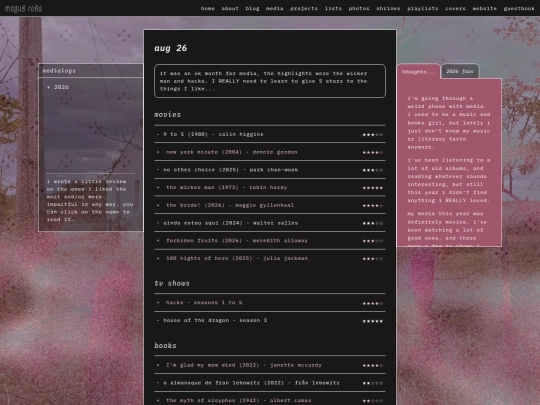Image resolution: width=540 pixels, height=405 pixels.
Task: Click the star rating for myth of sisyphus
Action: 373,401
